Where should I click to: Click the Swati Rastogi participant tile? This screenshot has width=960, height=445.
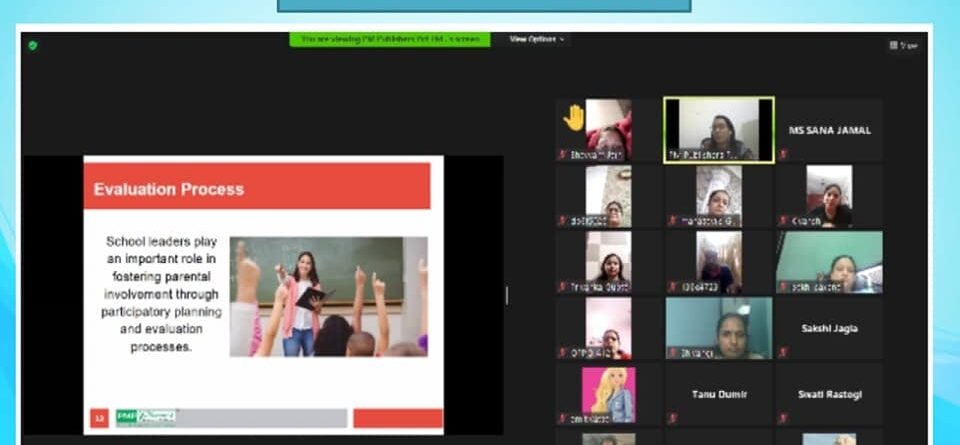point(829,394)
